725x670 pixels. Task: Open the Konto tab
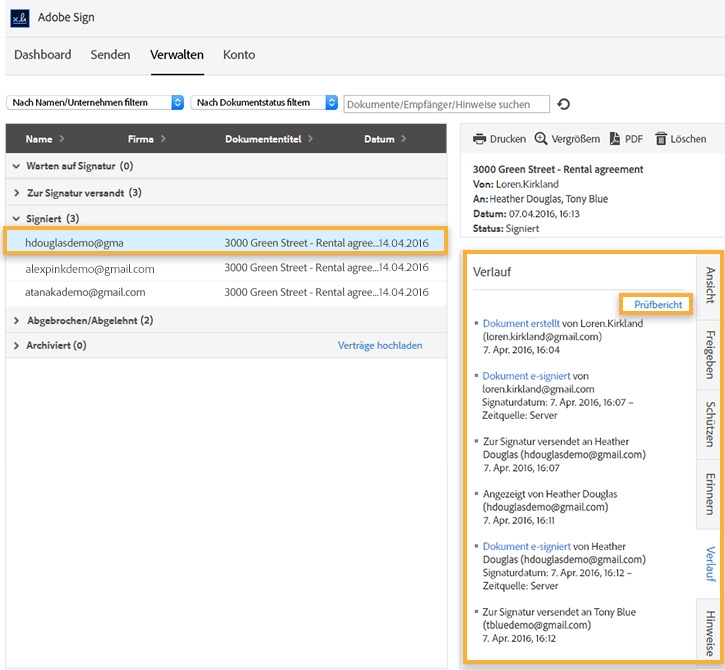click(239, 55)
